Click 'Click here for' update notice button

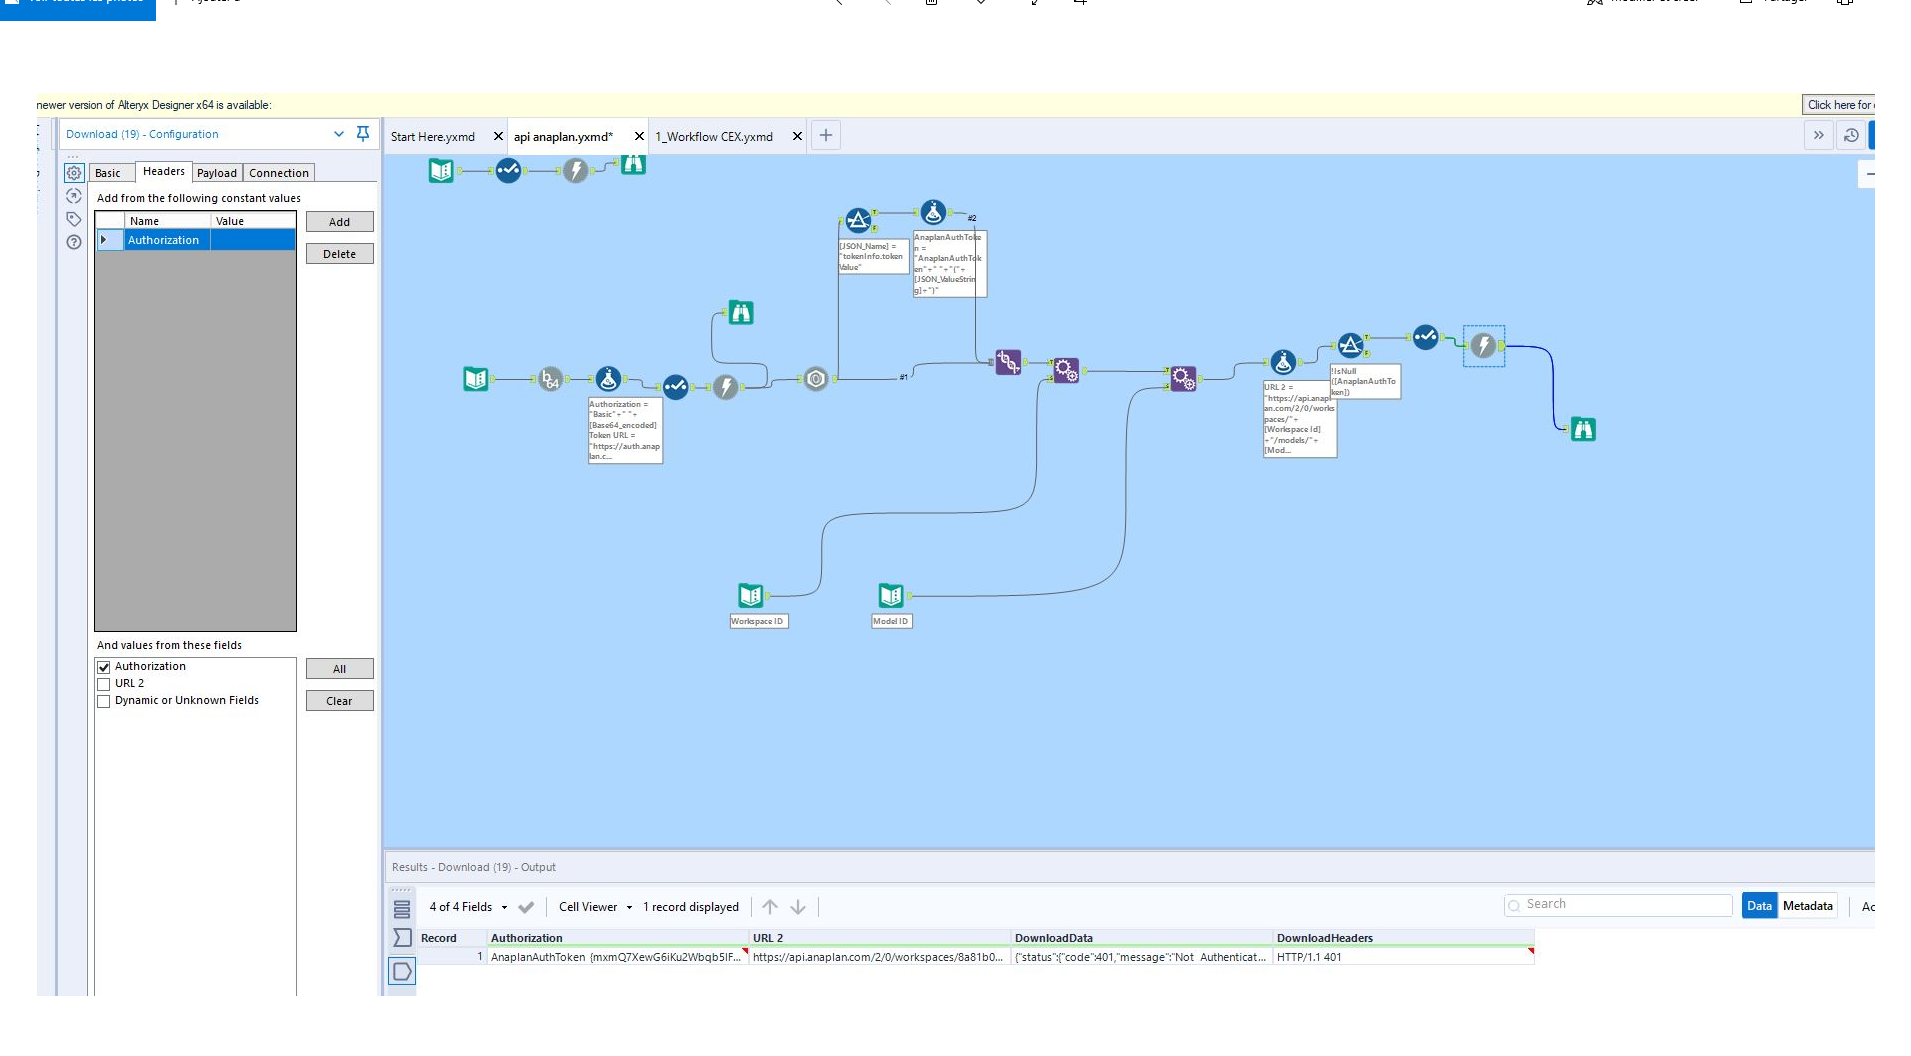1839,105
